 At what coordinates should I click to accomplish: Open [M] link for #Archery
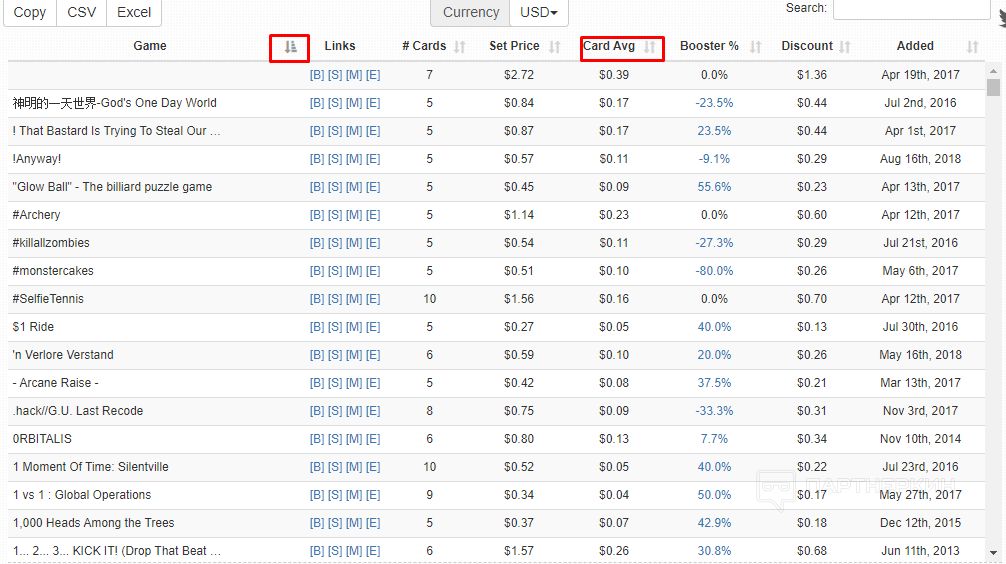click(354, 215)
